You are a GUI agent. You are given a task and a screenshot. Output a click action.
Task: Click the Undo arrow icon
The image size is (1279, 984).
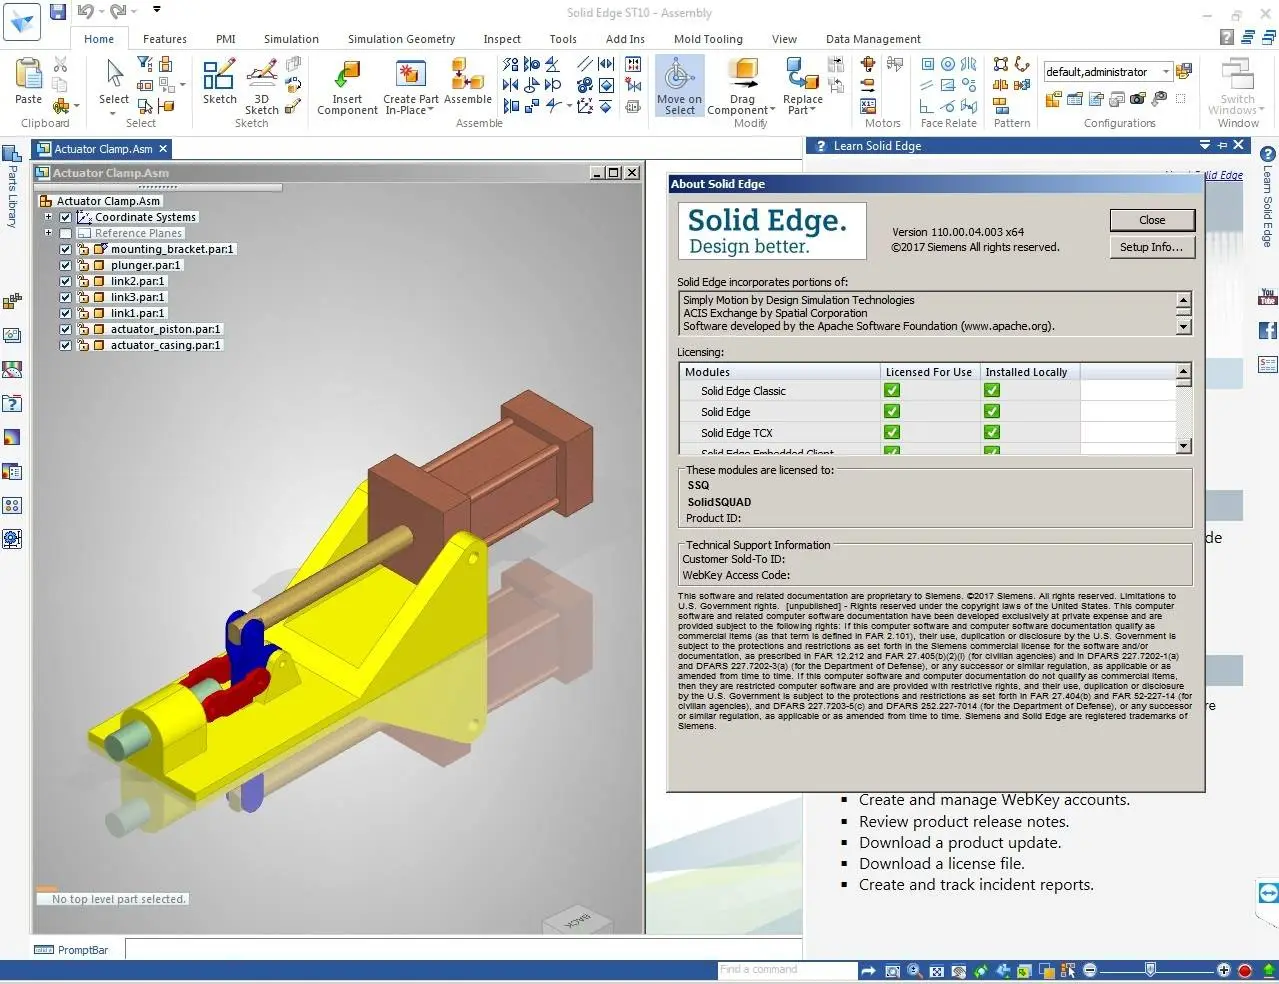85,12
